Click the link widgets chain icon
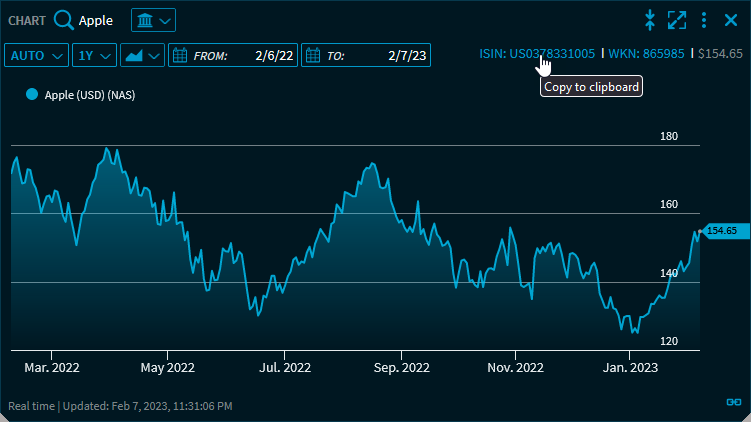The image size is (751, 422). (x=733, y=402)
